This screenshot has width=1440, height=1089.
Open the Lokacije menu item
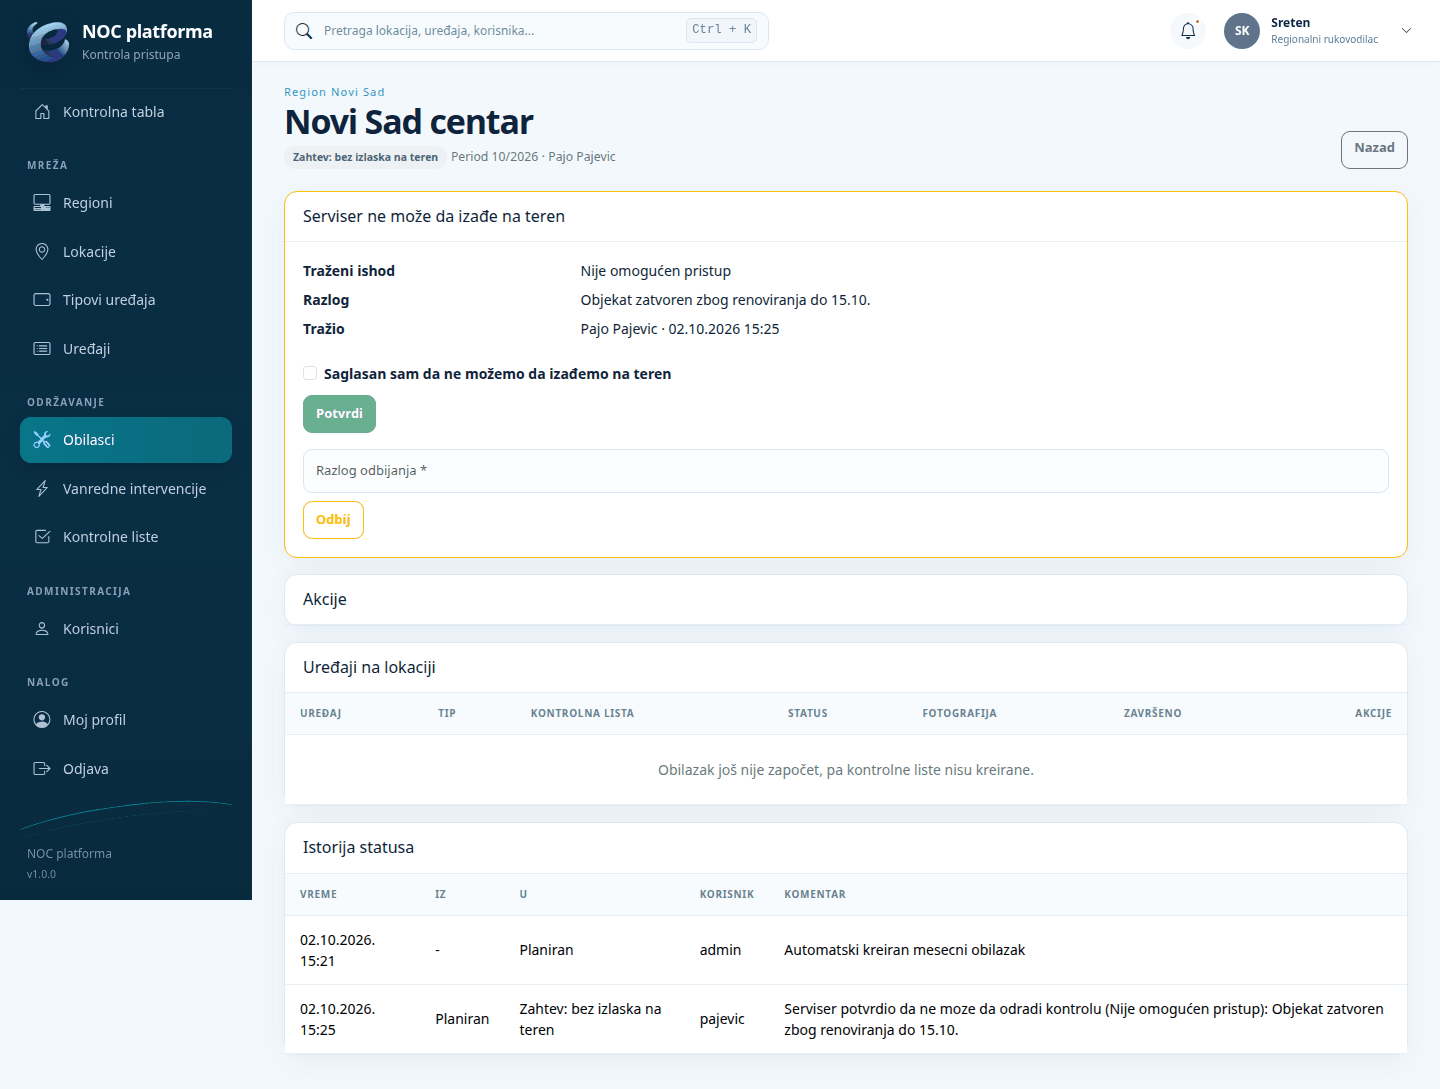coord(126,252)
